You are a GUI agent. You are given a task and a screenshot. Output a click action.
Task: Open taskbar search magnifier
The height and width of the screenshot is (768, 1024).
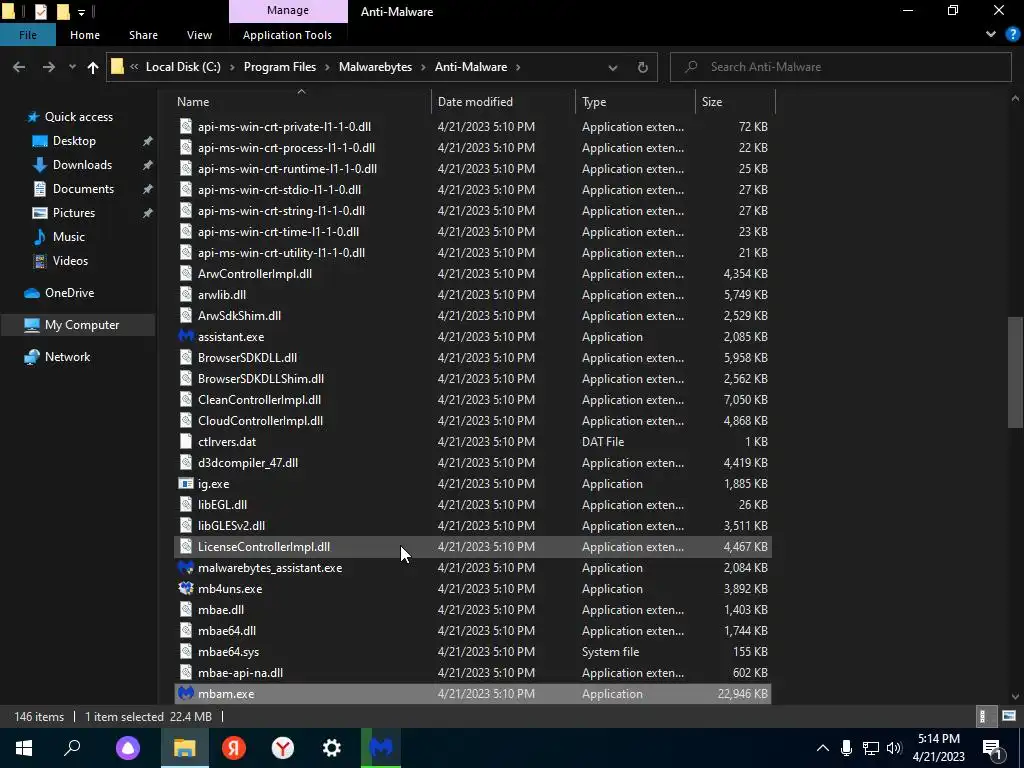[72, 748]
